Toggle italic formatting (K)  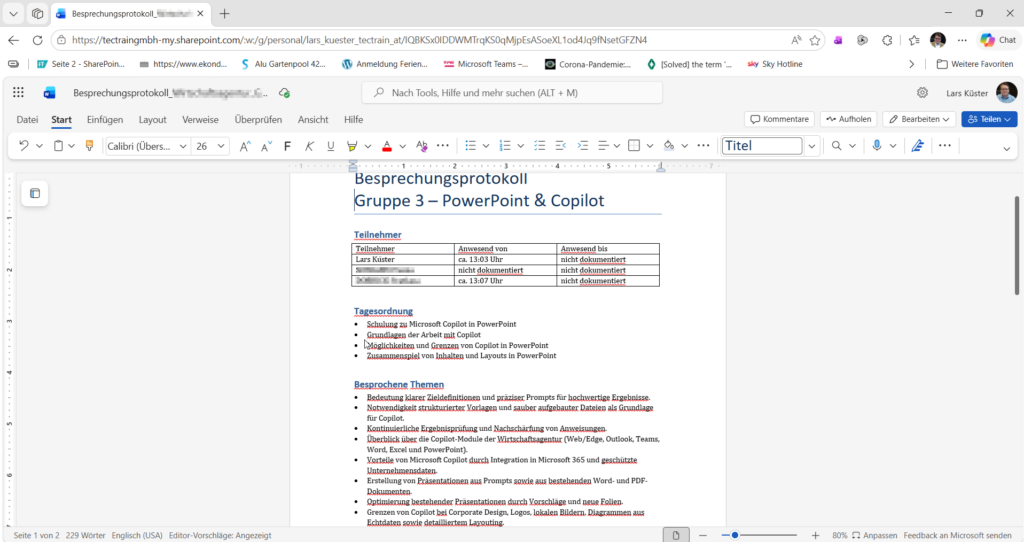pos(309,146)
